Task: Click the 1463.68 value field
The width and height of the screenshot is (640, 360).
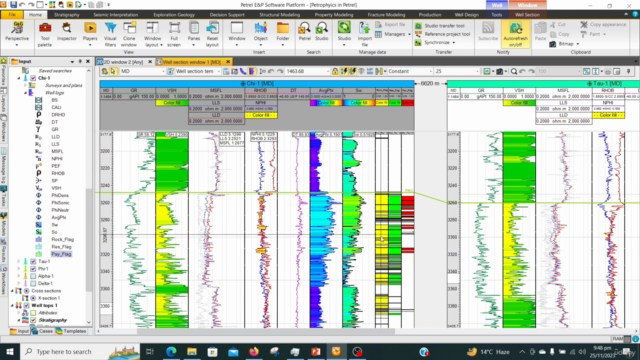Action: point(307,71)
